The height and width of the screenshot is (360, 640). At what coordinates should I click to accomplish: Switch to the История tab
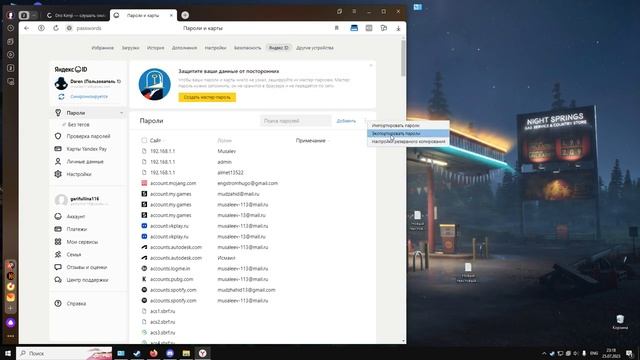156,48
